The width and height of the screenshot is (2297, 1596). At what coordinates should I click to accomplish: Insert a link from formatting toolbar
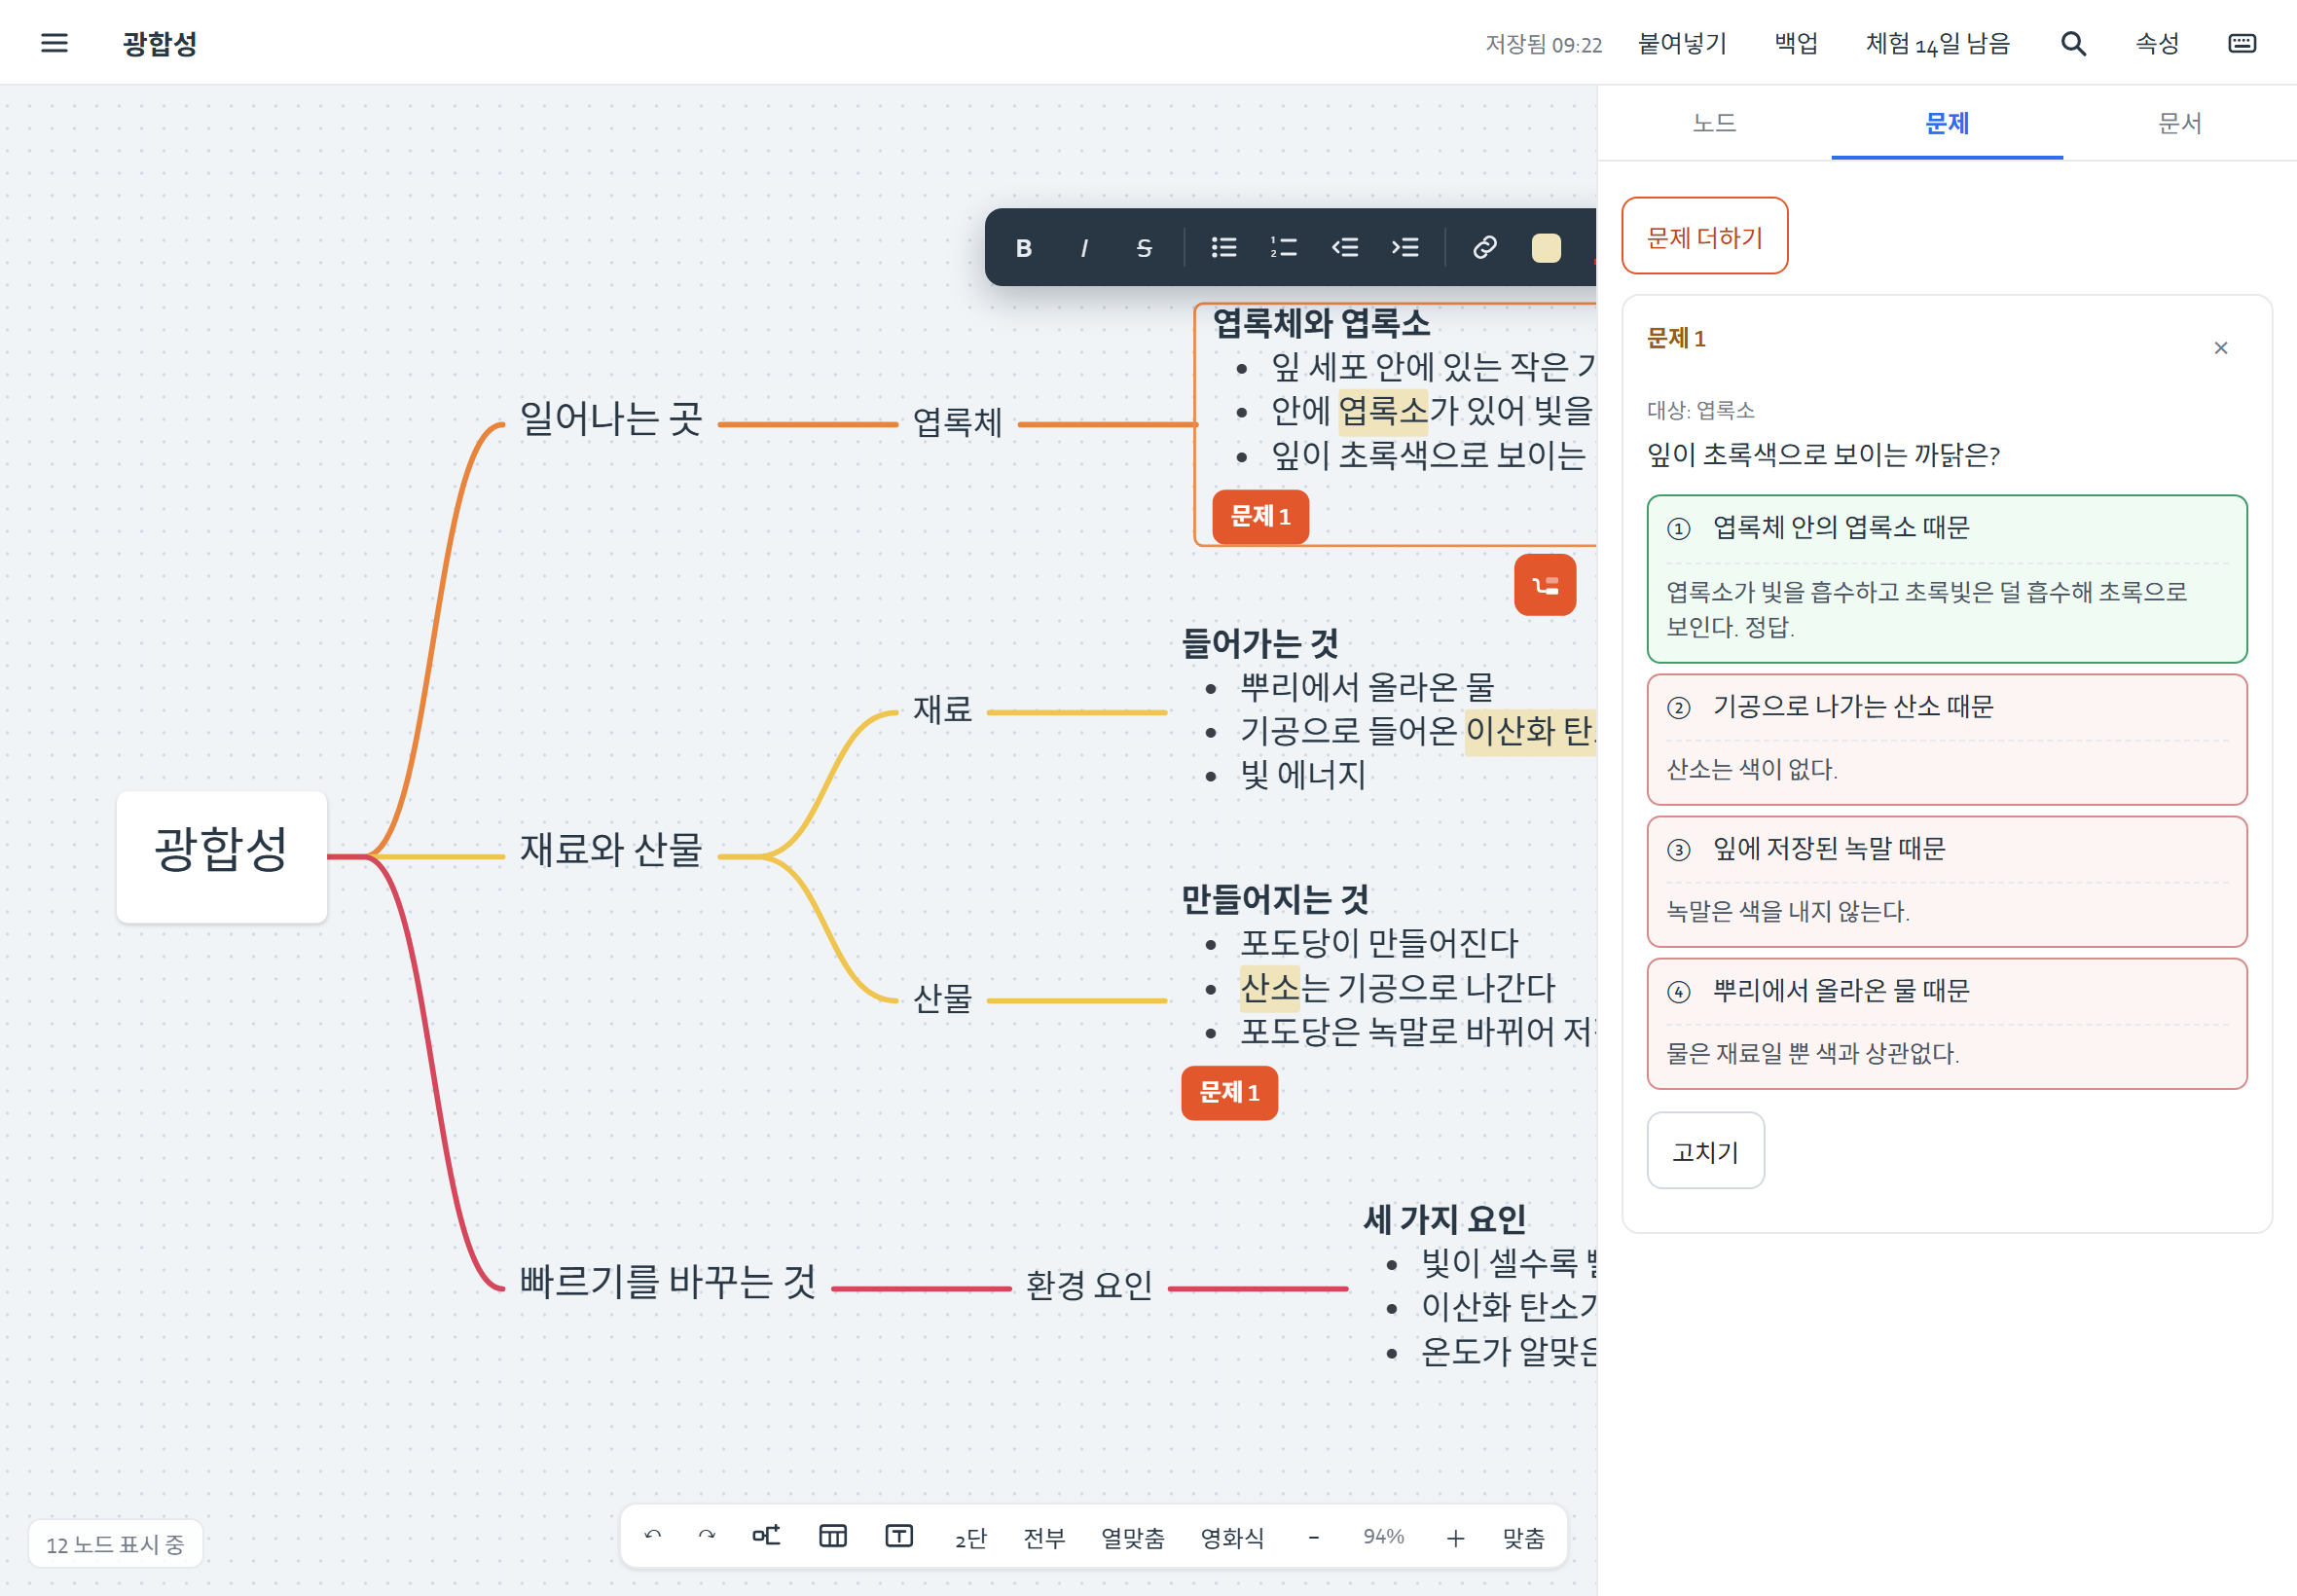[1485, 248]
